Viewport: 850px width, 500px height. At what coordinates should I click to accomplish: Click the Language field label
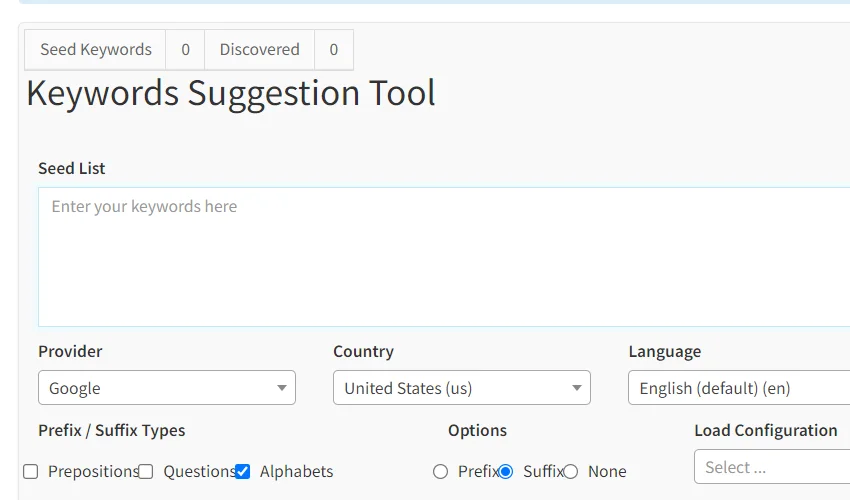tap(664, 351)
